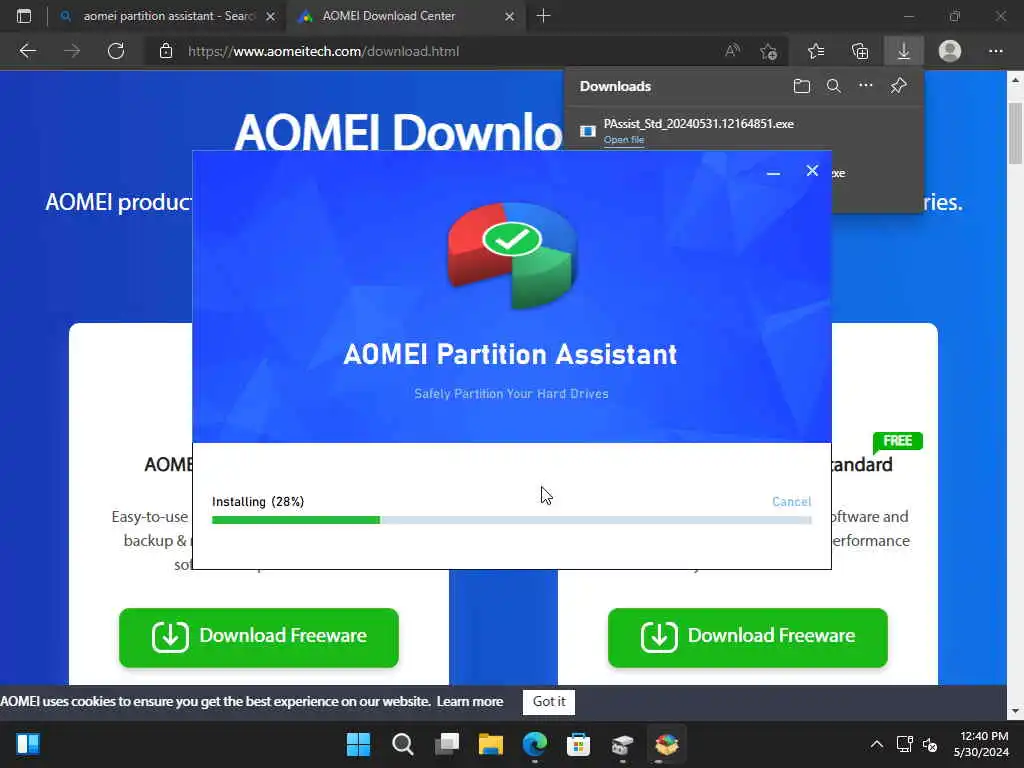The height and width of the screenshot is (768, 1024).
Task: Refresh the AOMEI download page
Action: (x=116, y=51)
